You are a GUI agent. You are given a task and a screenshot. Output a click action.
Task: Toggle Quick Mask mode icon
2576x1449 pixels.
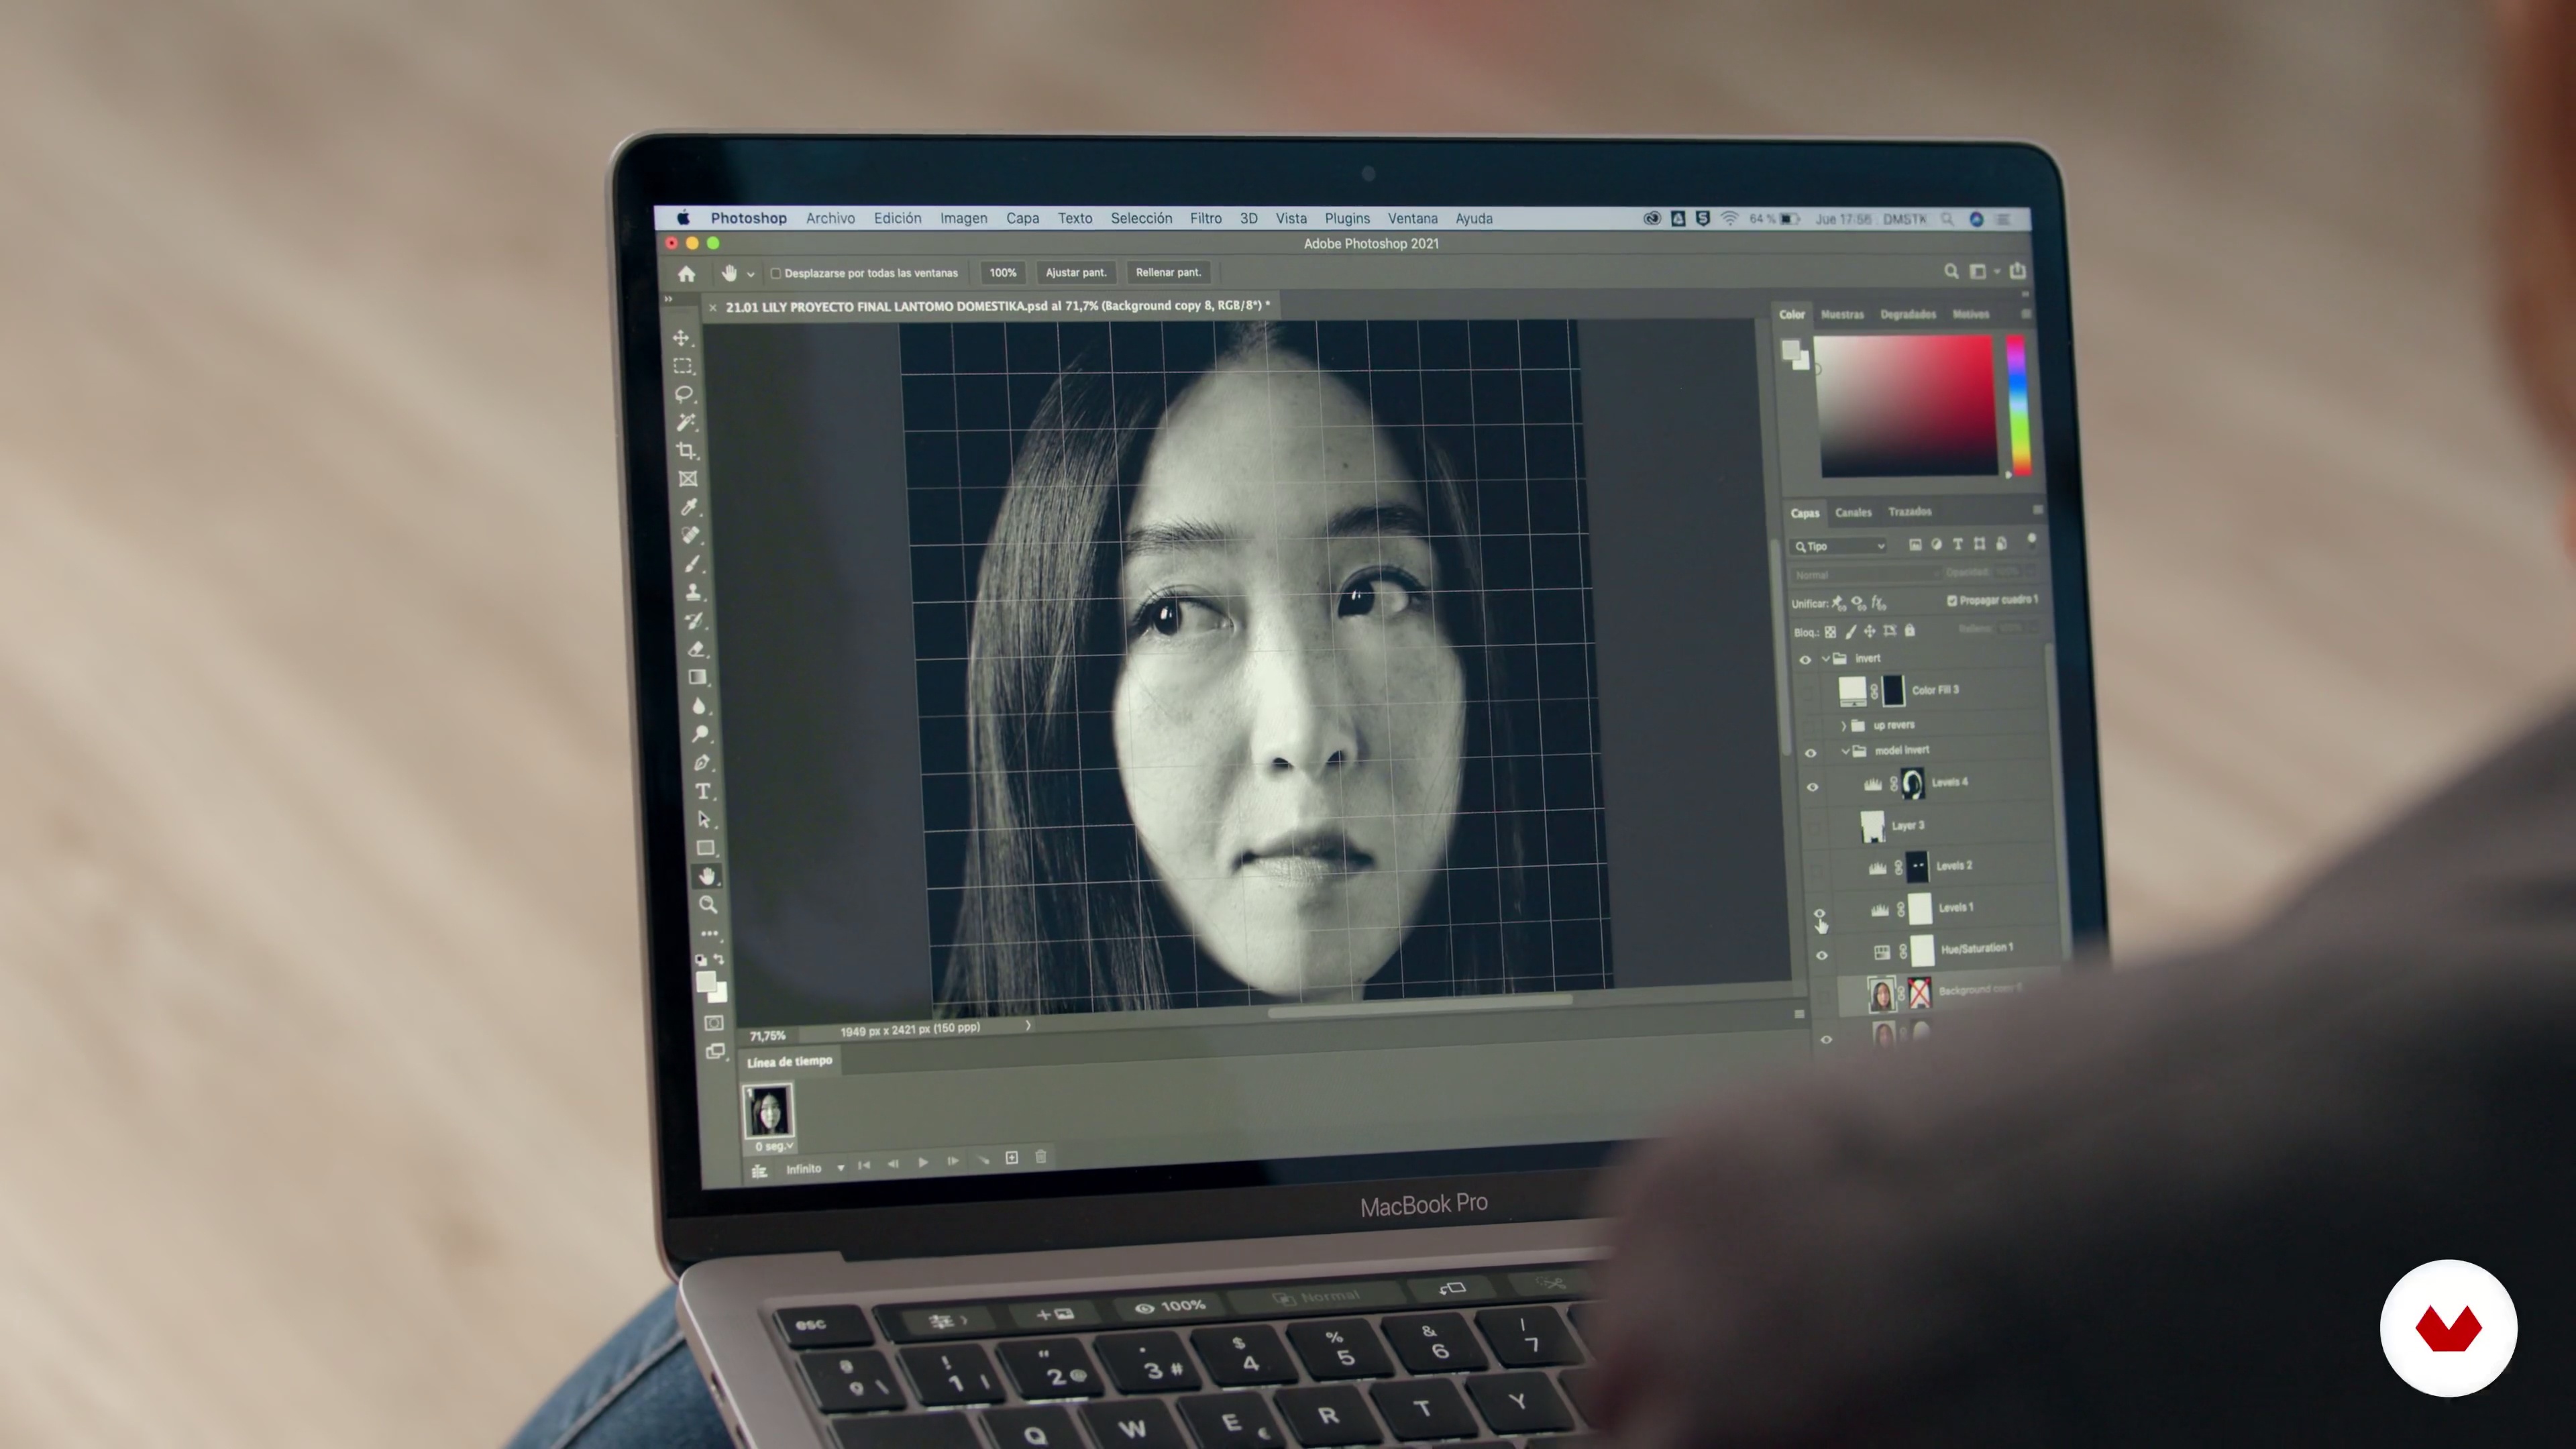(714, 1023)
